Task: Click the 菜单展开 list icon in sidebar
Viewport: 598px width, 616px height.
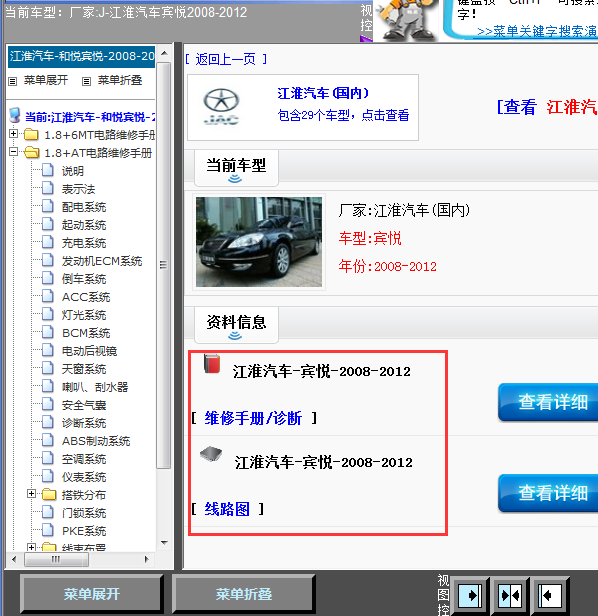Action: click(x=13, y=81)
